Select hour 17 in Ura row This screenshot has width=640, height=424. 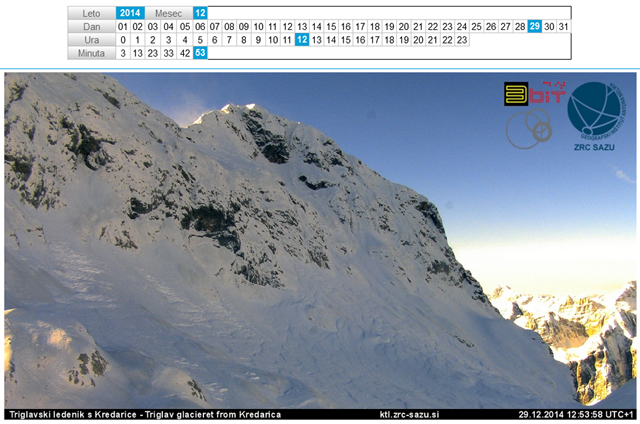point(375,40)
